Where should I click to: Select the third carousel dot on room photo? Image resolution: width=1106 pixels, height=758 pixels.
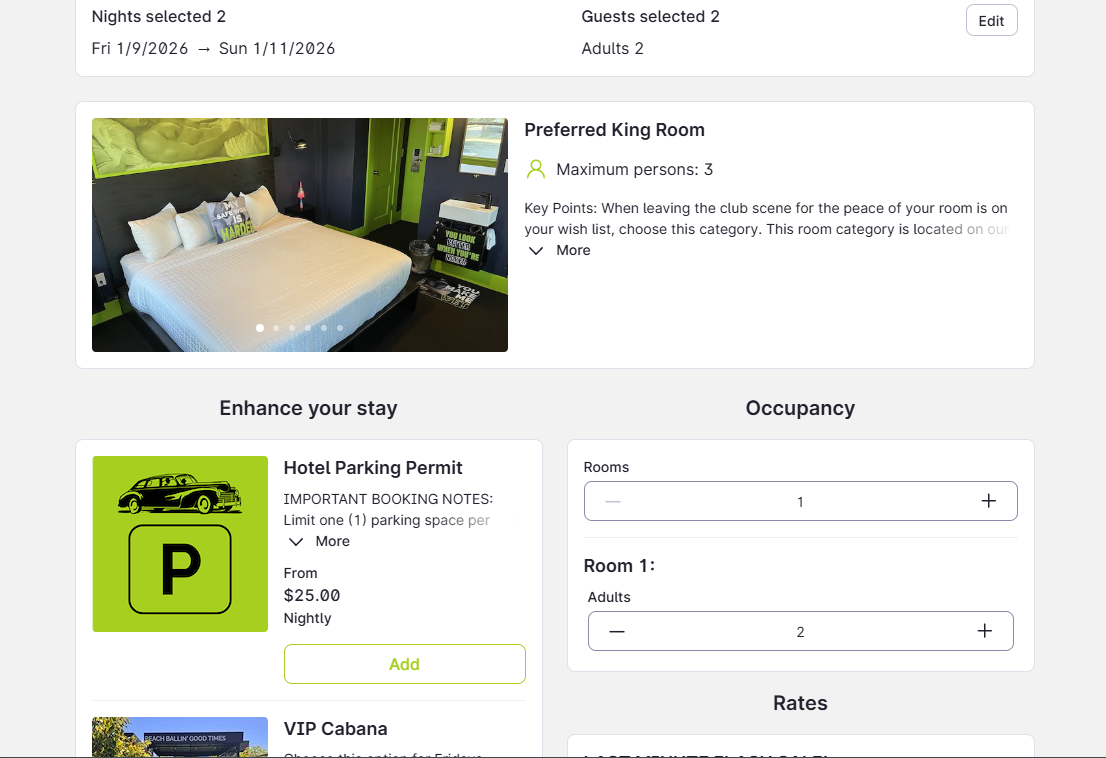[x=291, y=327]
